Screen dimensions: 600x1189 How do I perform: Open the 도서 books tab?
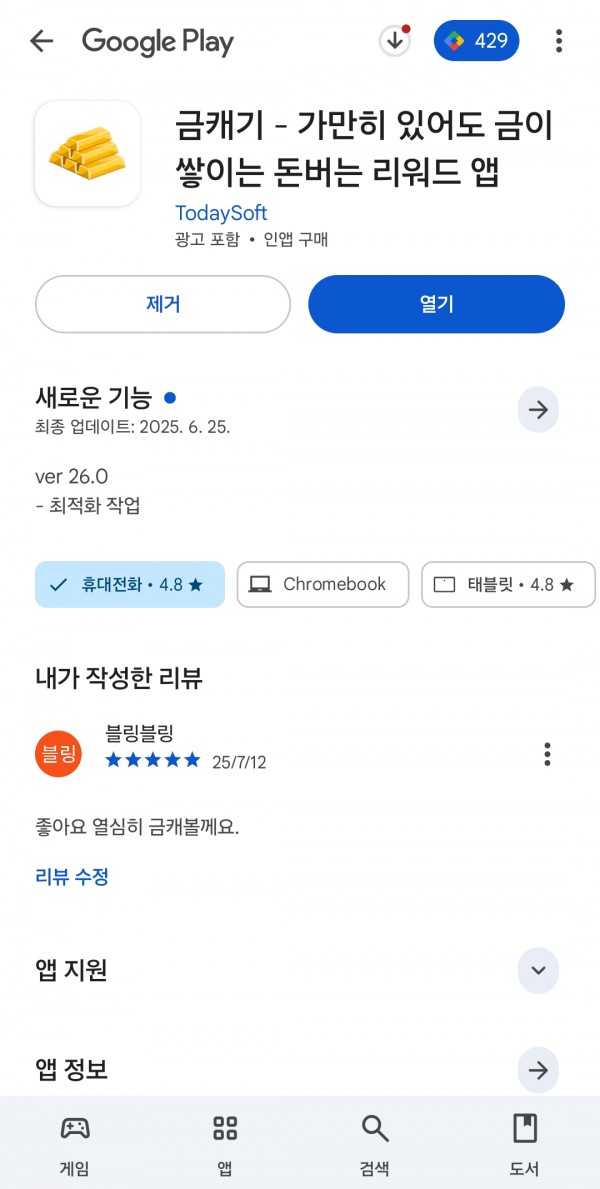(525, 1144)
